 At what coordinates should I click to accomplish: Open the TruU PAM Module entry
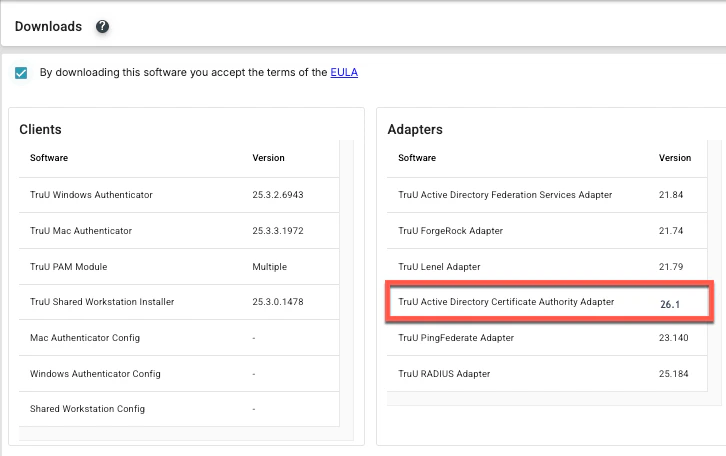pyautogui.click(x=69, y=267)
